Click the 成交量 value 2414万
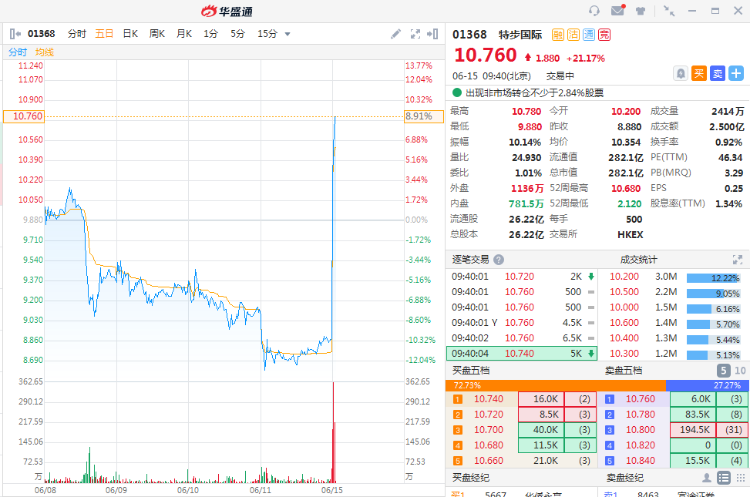The height and width of the screenshot is (497, 750). [728, 111]
